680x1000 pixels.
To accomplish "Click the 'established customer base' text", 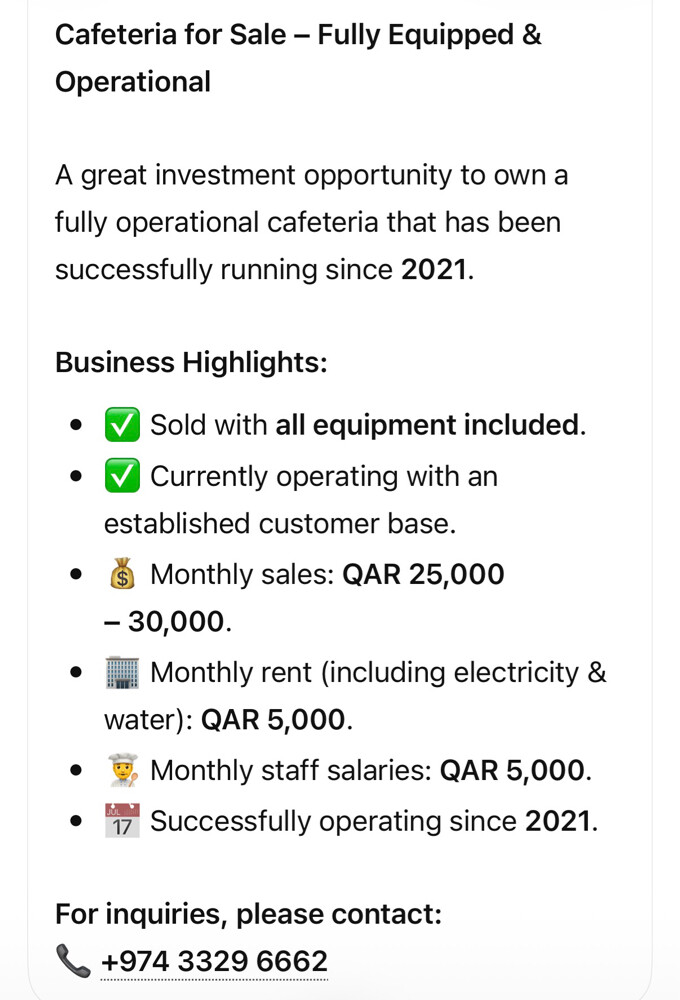I will point(280,524).
